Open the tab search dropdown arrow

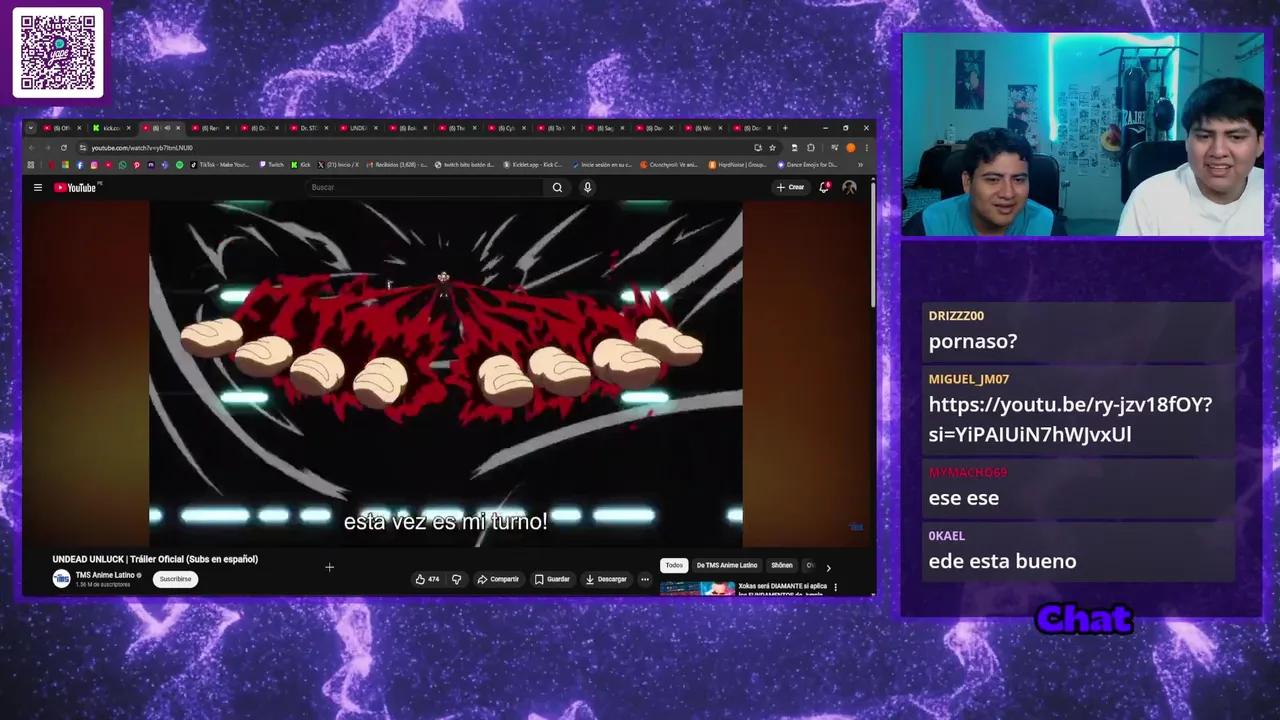coord(31,128)
